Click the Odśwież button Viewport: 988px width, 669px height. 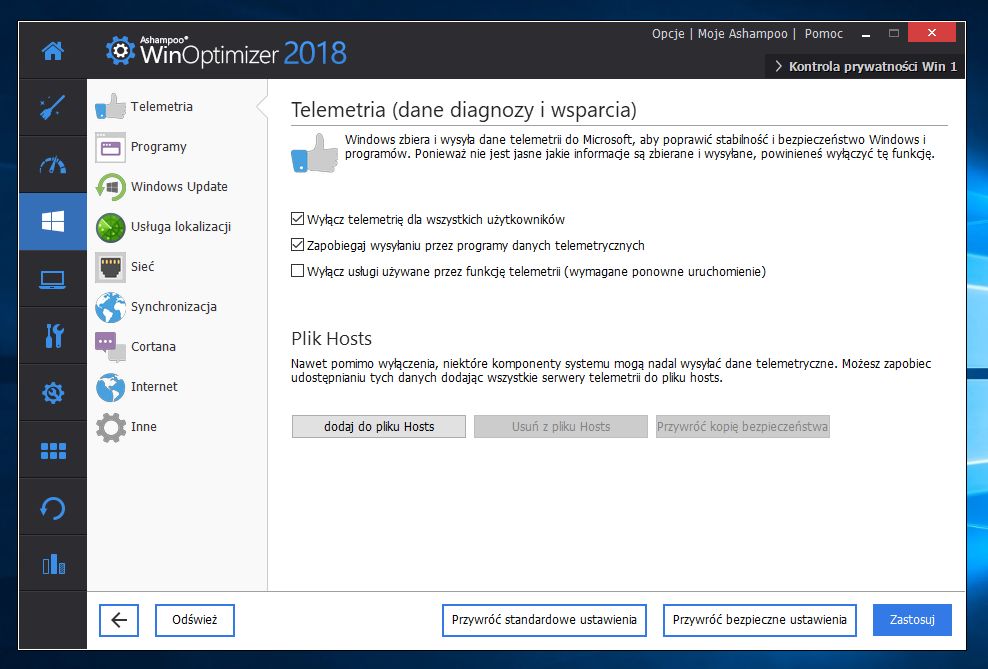point(195,620)
